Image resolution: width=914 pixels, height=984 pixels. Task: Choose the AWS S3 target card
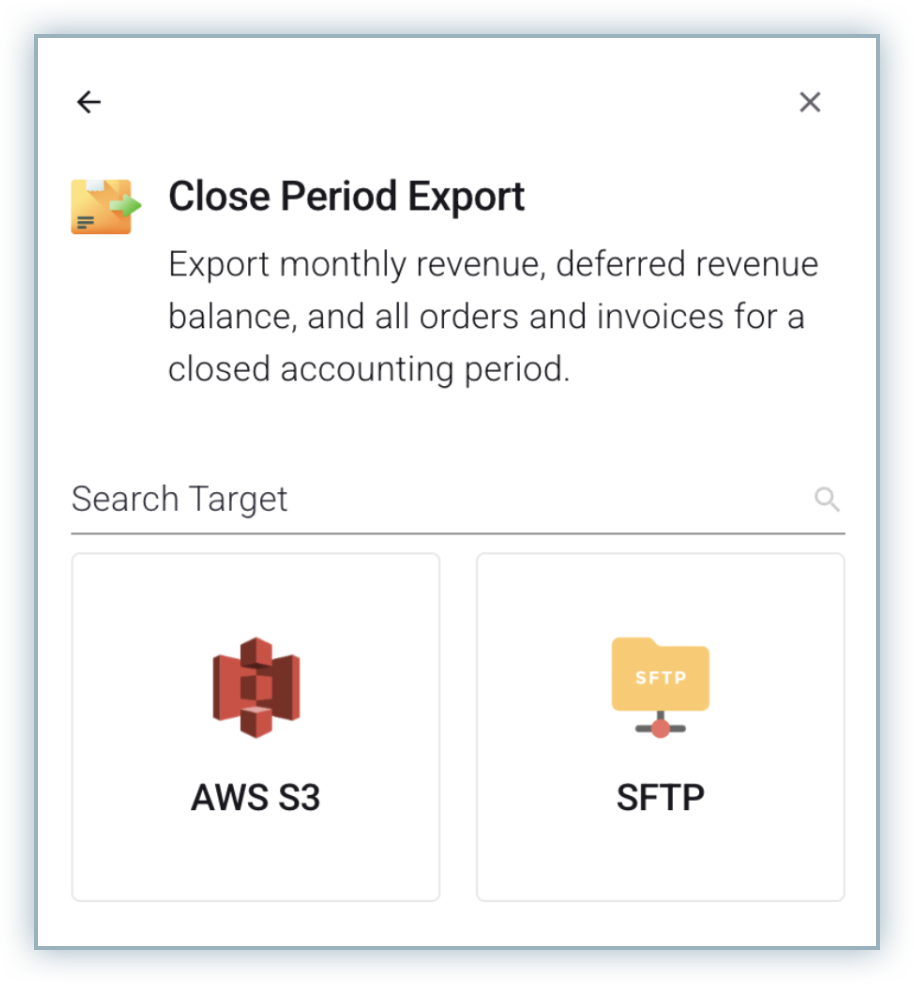point(256,620)
